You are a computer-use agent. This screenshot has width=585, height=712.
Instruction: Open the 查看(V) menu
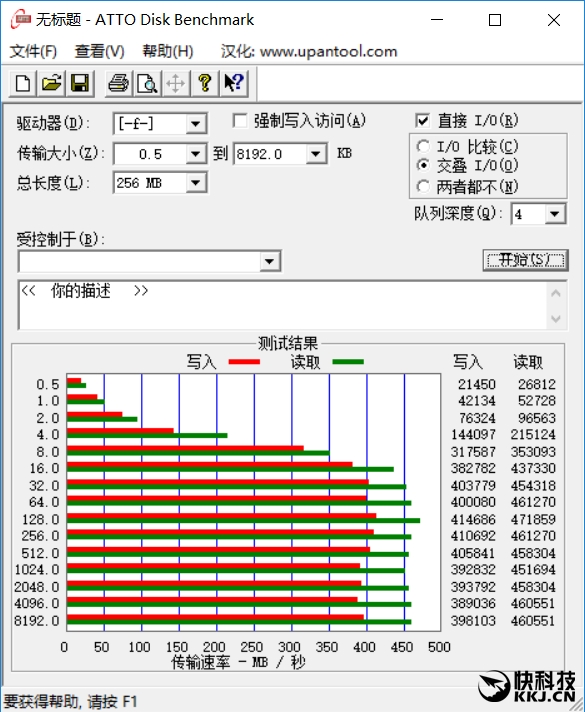[99, 51]
